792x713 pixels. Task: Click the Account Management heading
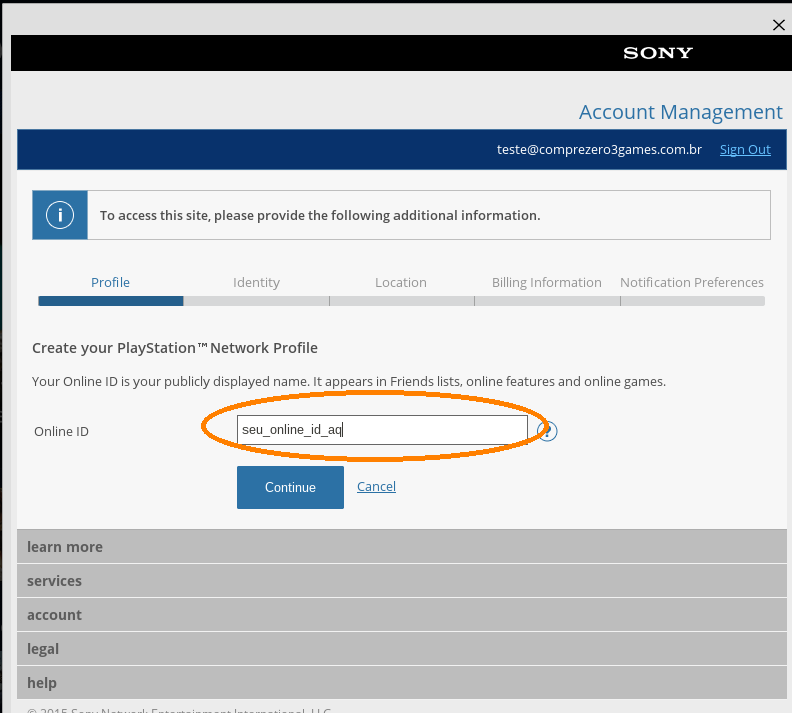point(680,112)
